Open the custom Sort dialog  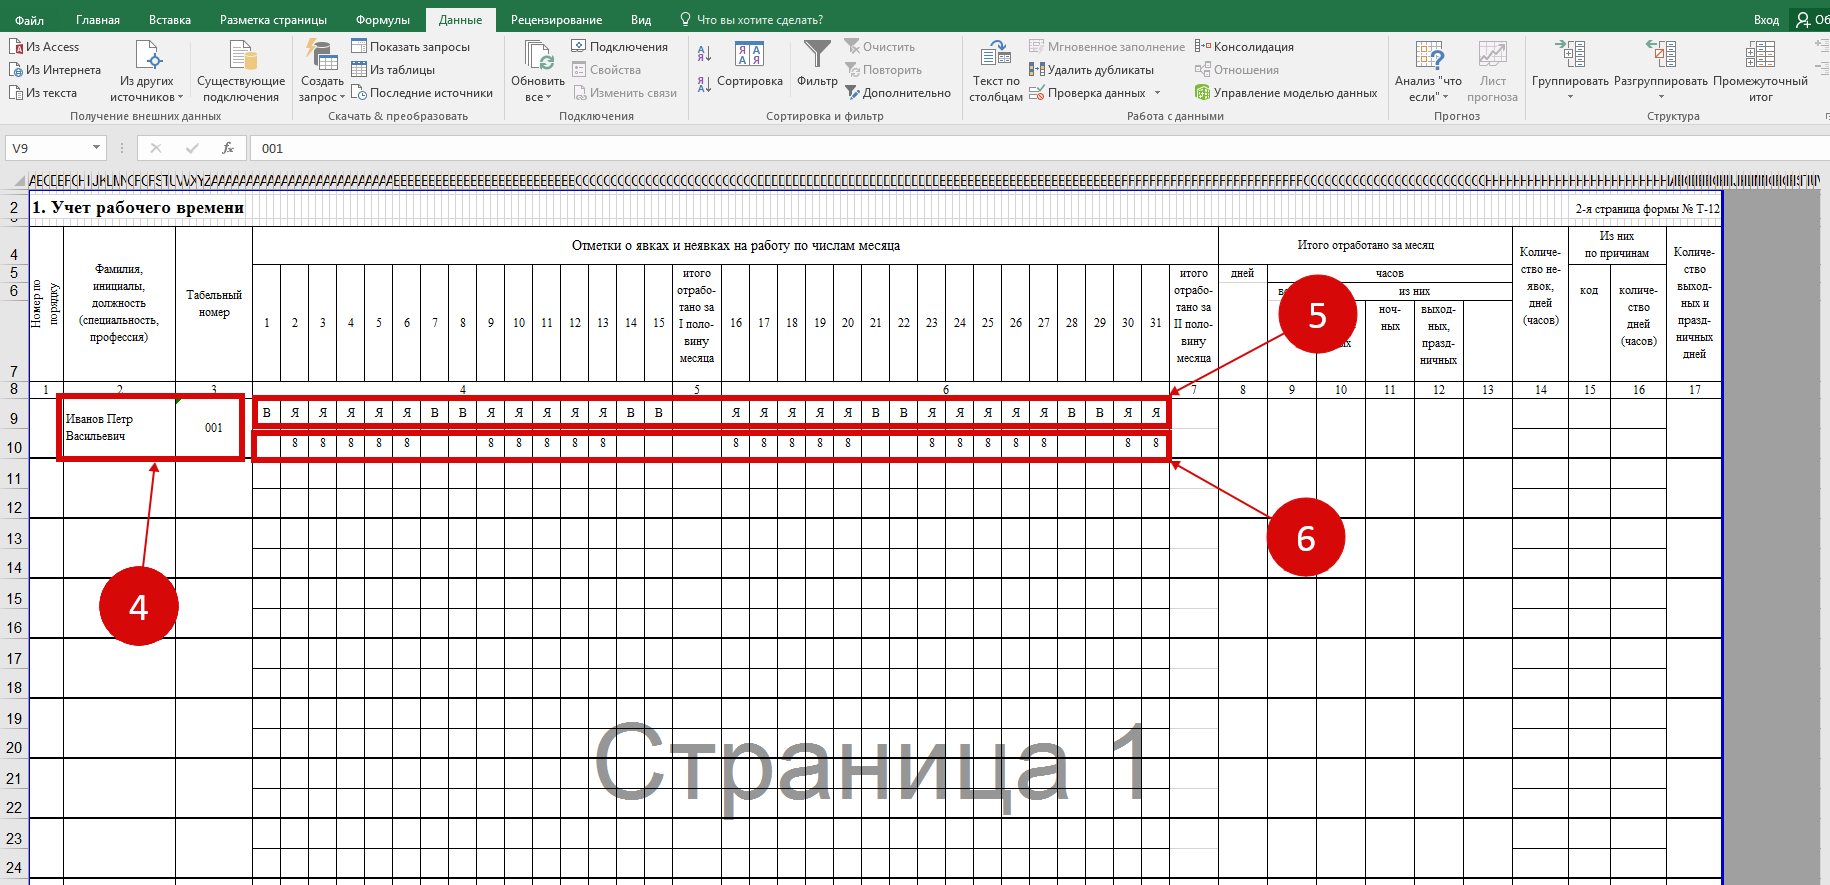(749, 64)
